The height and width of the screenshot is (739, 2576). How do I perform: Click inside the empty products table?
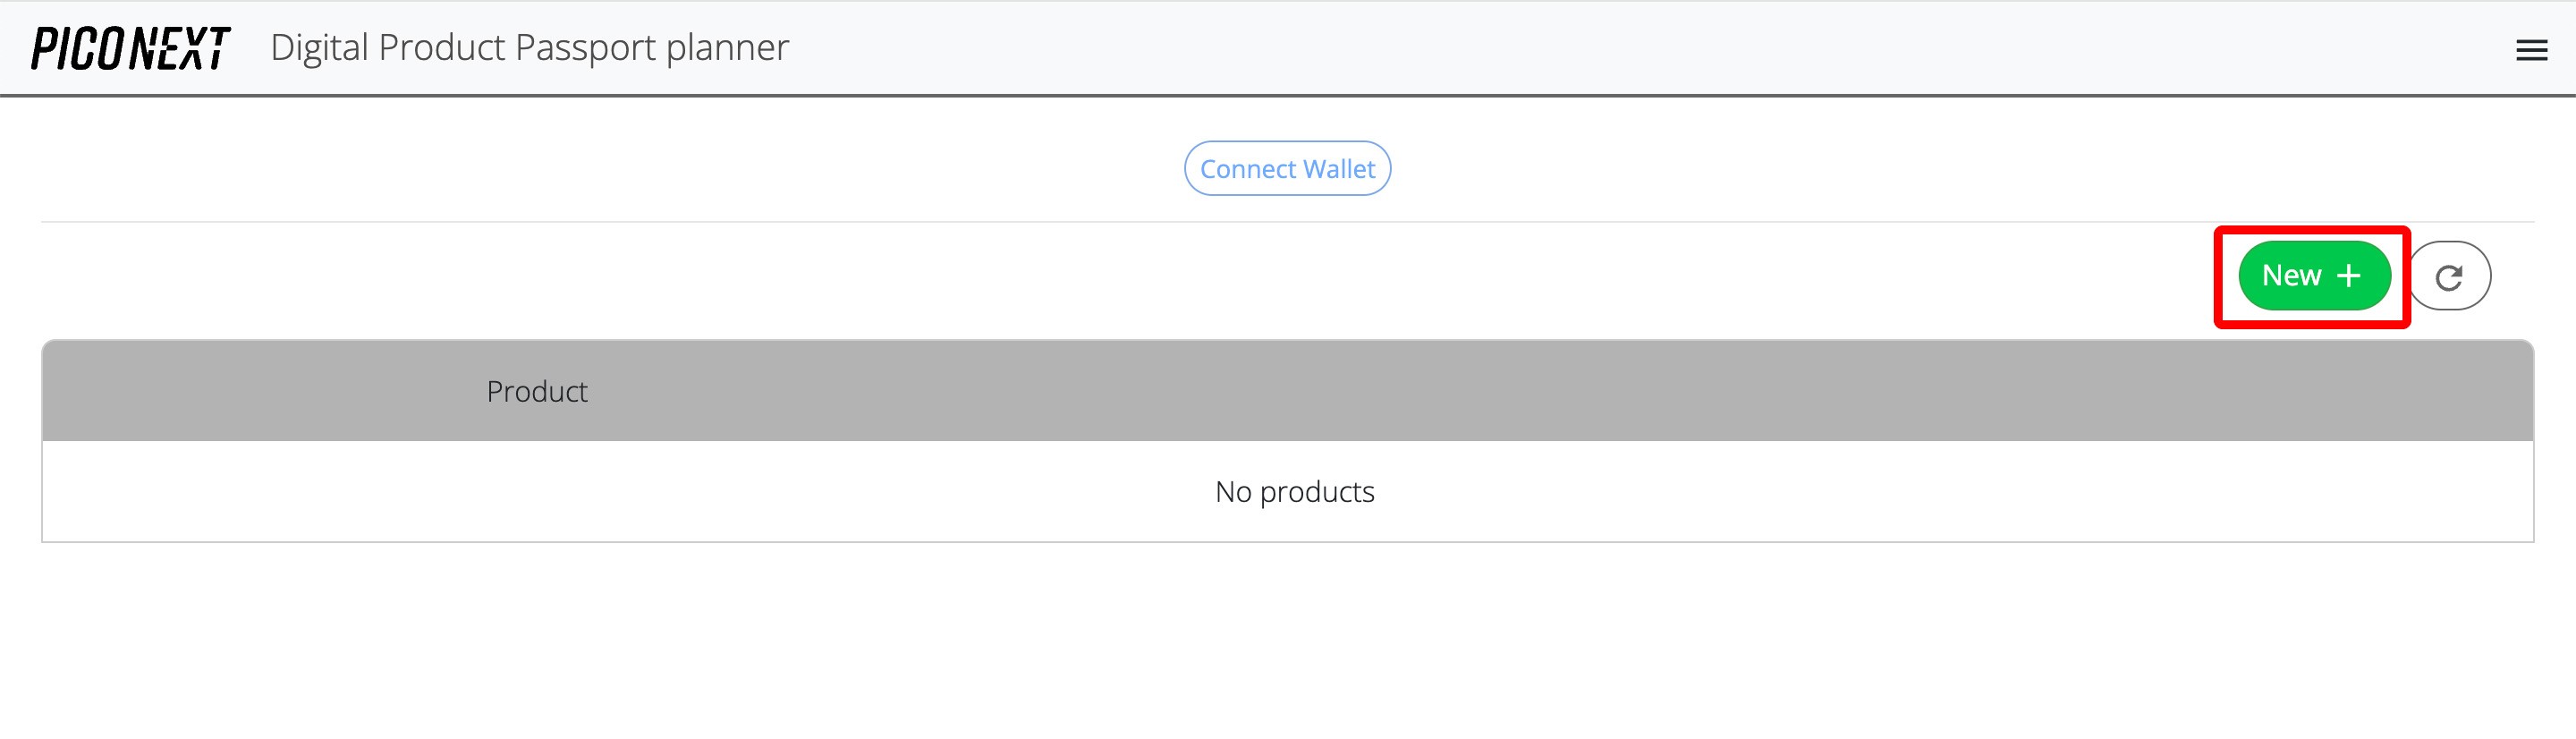(x=1294, y=491)
